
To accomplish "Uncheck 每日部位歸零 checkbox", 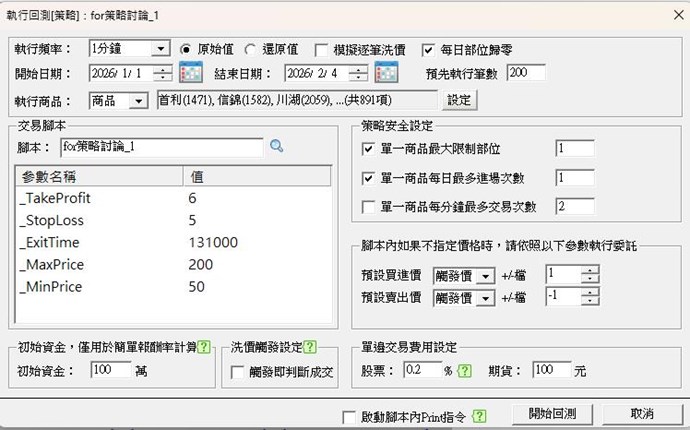I will pyautogui.click(x=429, y=48).
